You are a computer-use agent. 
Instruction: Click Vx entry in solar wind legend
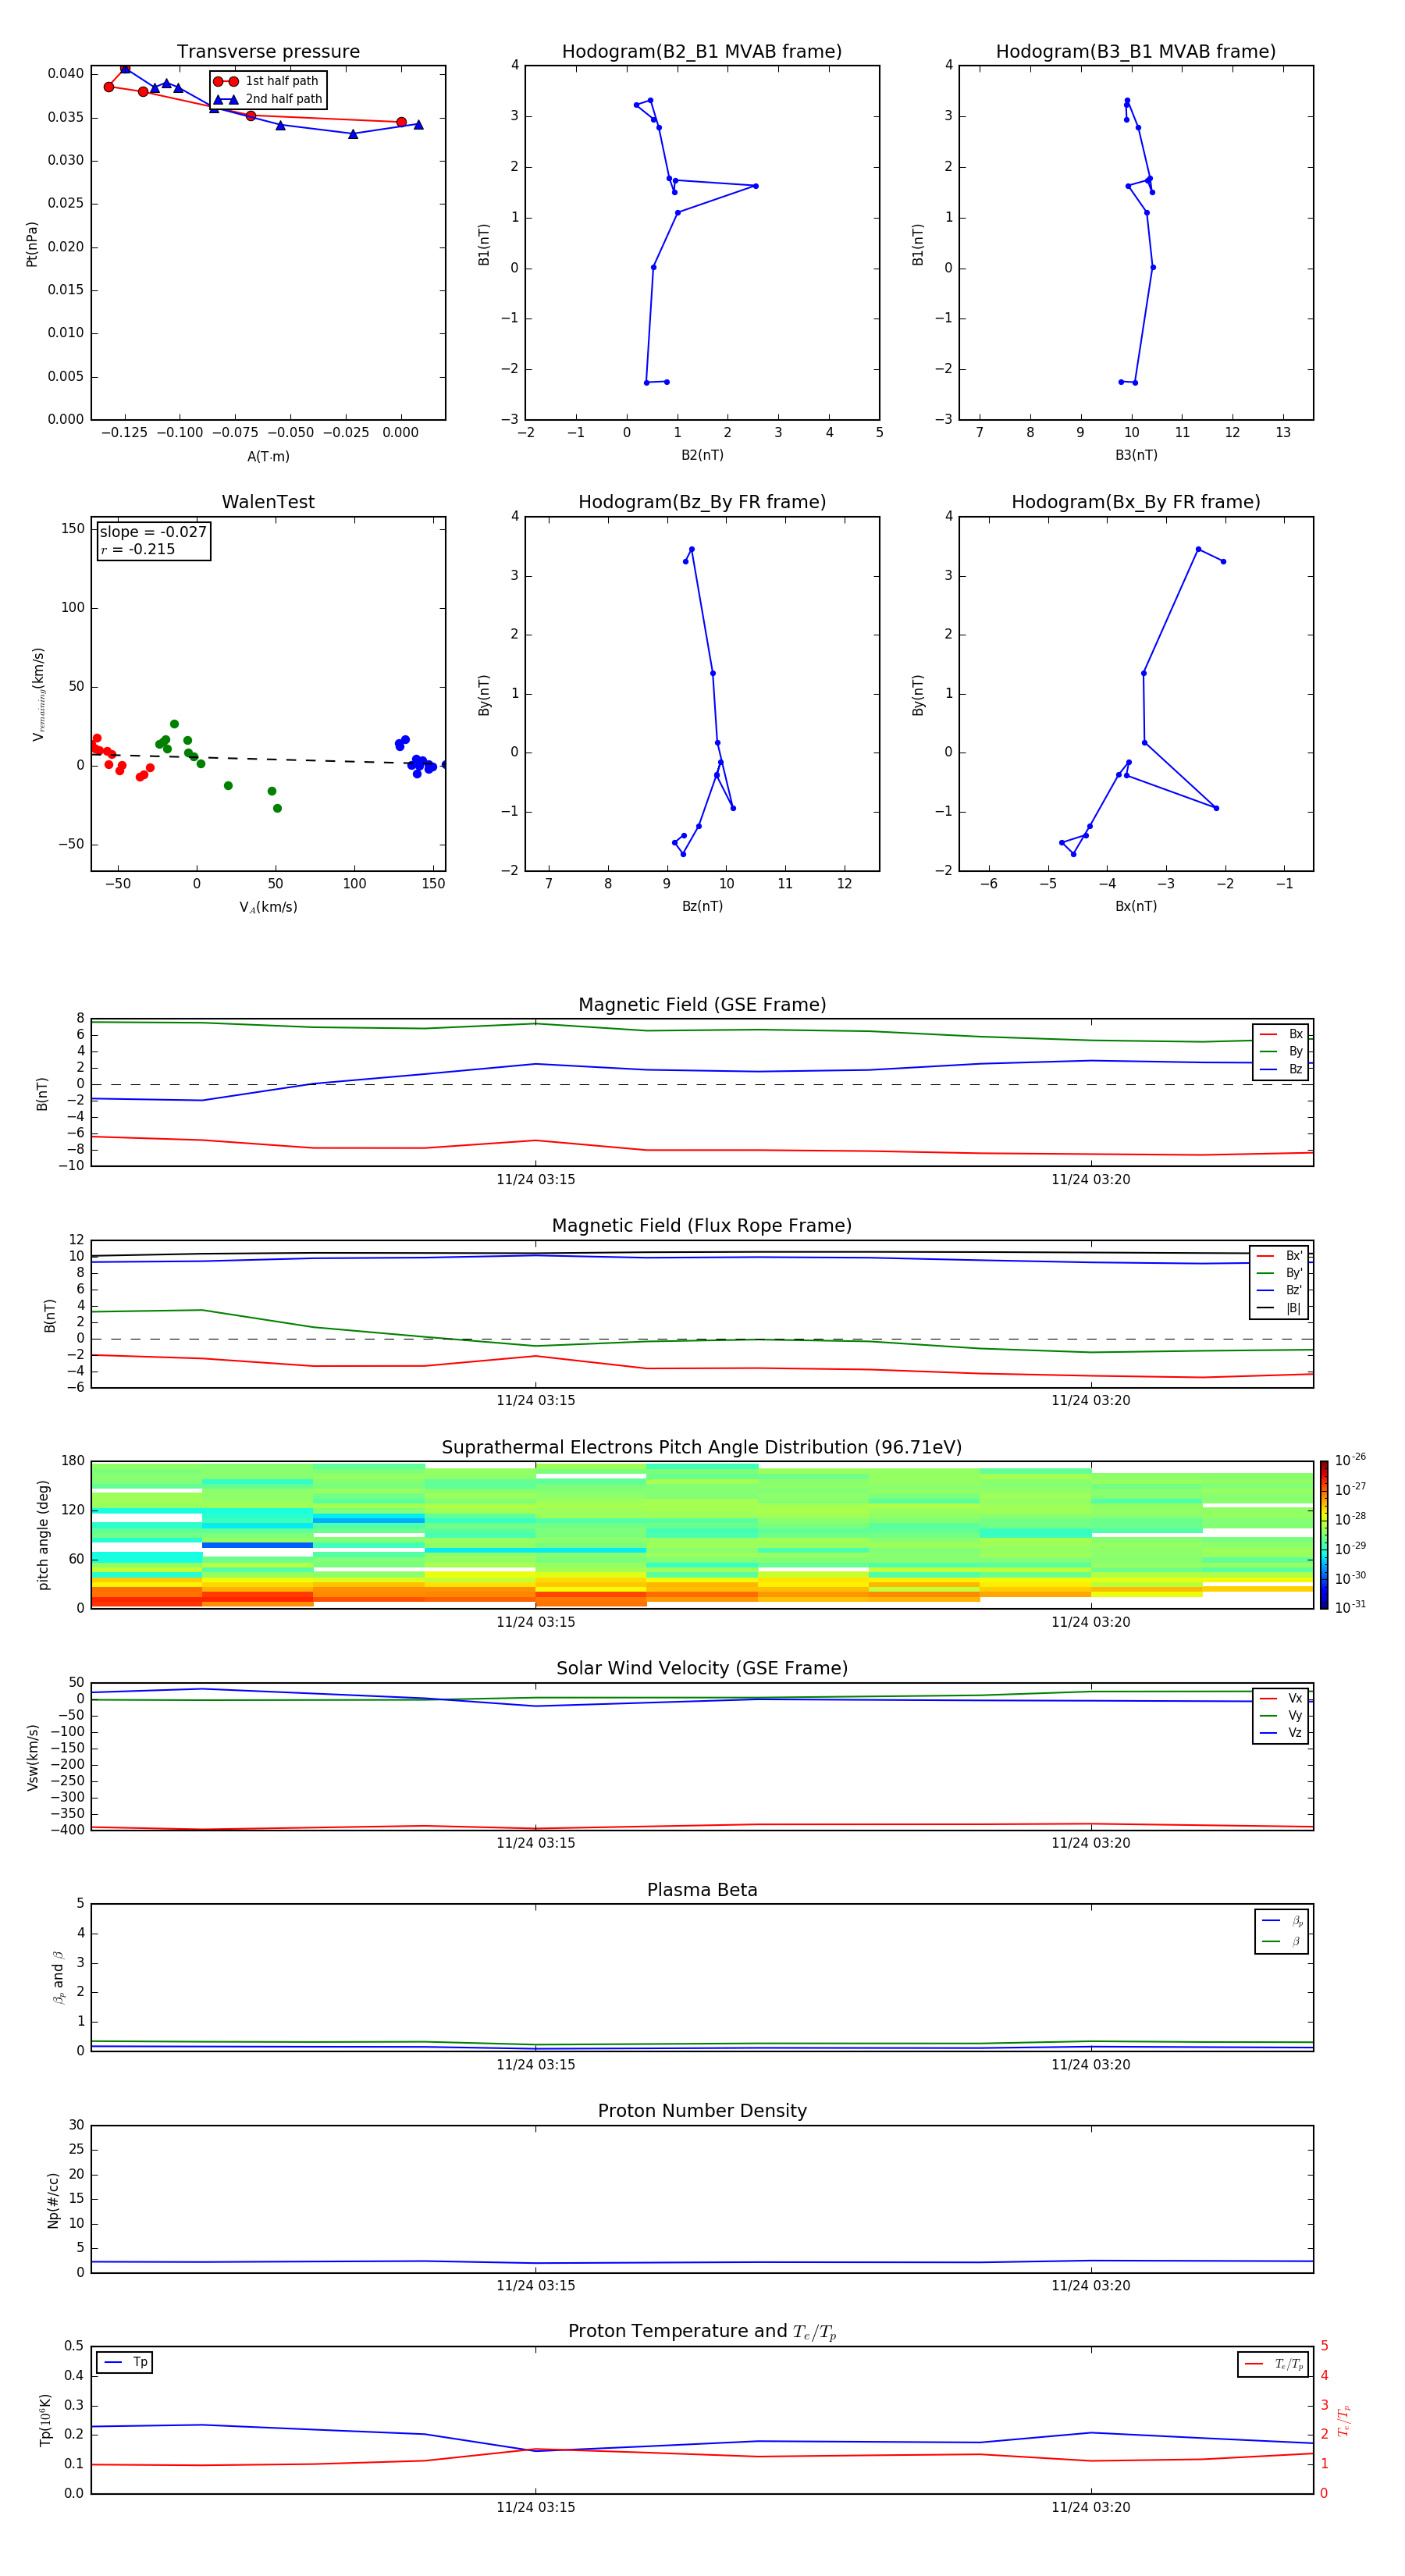coord(1281,1698)
